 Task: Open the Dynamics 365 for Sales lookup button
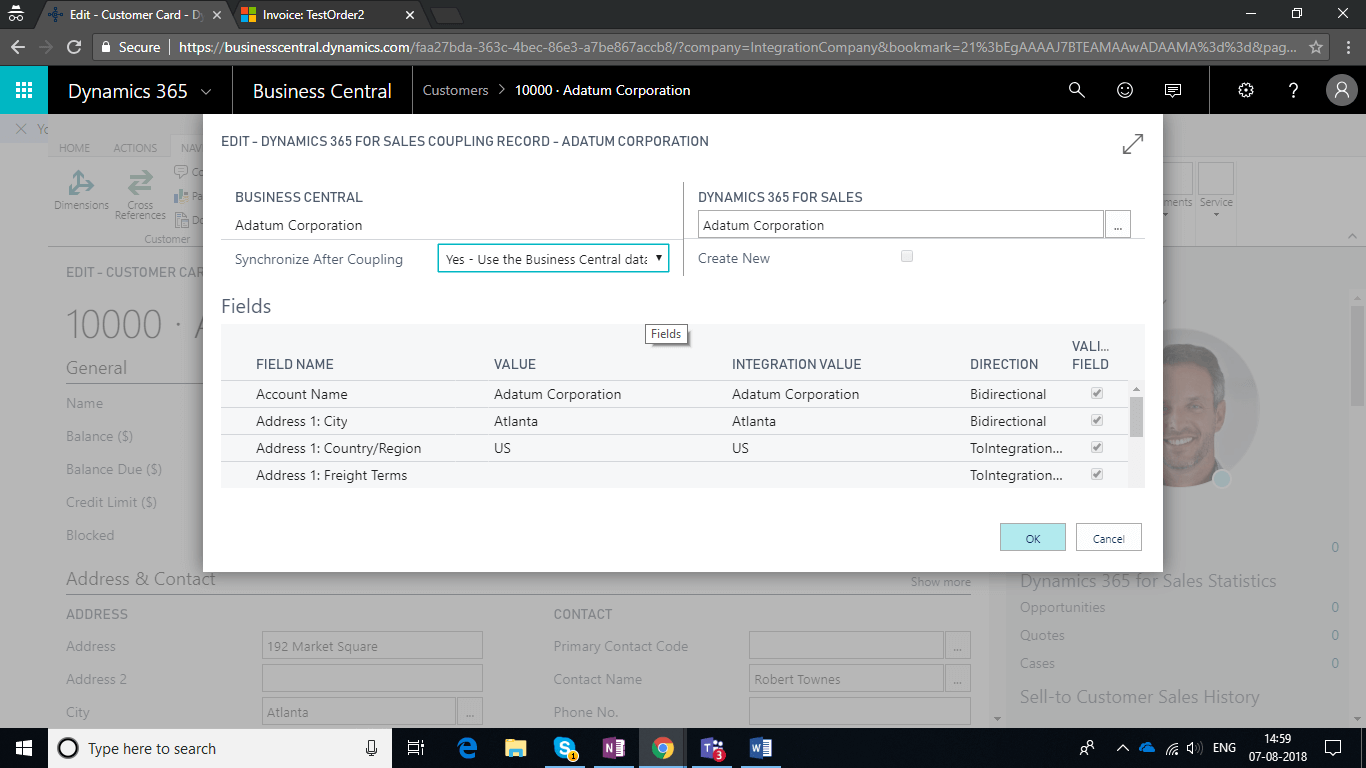click(1118, 225)
